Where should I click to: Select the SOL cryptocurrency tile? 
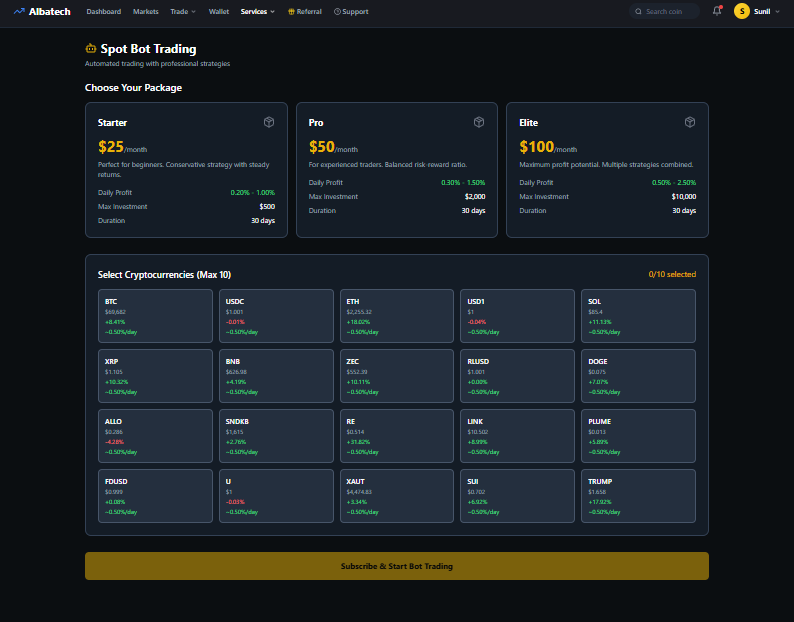638,316
